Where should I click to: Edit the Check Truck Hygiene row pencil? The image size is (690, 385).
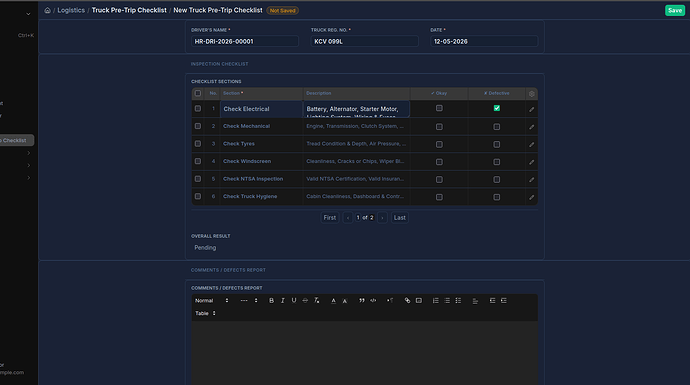(532, 197)
